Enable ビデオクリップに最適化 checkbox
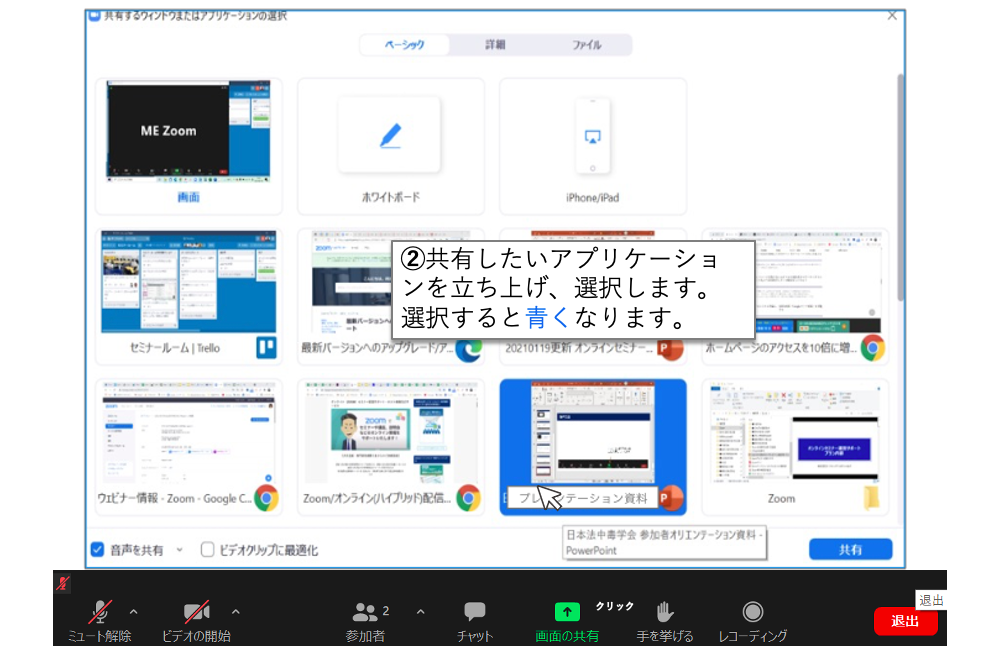Viewport: 989px width, 653px height. tap(207, 550)
